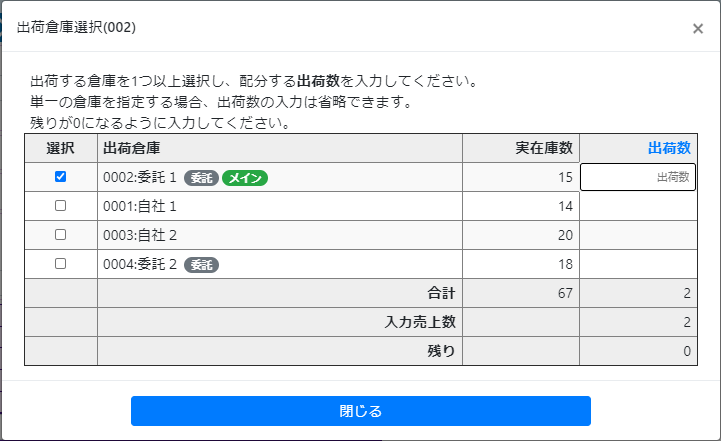Uncheck the 0002:委託 1 warehouse checkbox
Image resolution: width=721 pixels, height=441 pixels.
[x=60, y=177]
